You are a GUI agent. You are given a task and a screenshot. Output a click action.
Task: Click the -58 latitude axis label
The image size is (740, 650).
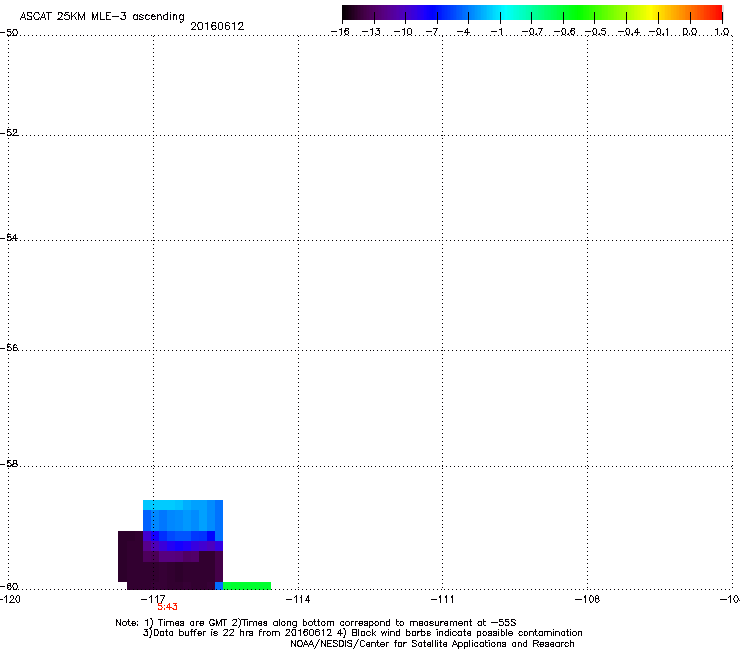[9, 464]
